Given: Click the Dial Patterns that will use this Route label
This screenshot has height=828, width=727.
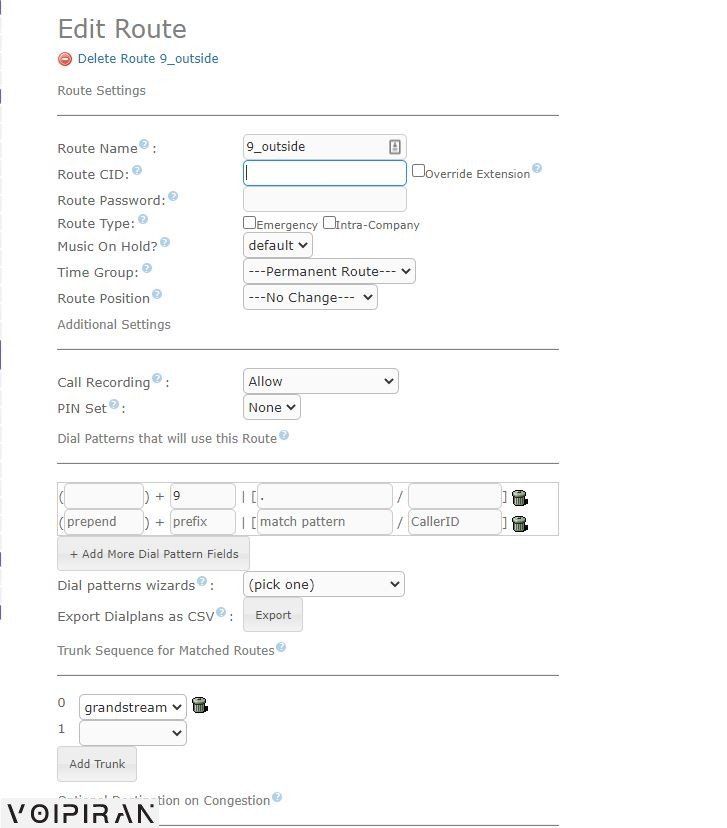Looking at the screenshot, I should [167, 439].
